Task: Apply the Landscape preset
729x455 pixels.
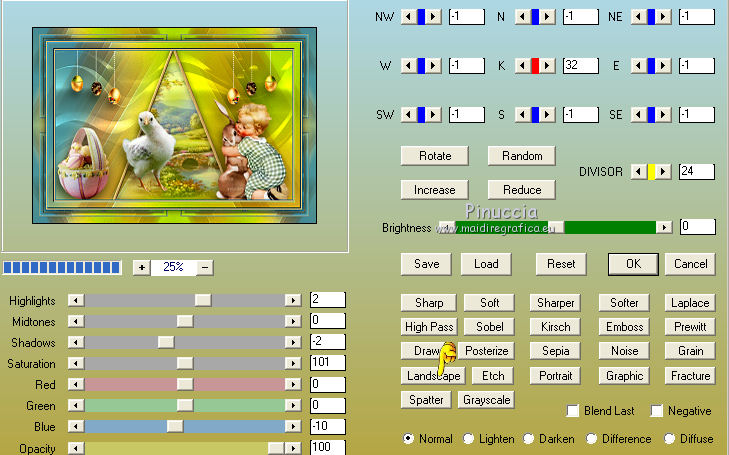Action: click(433, 376)
